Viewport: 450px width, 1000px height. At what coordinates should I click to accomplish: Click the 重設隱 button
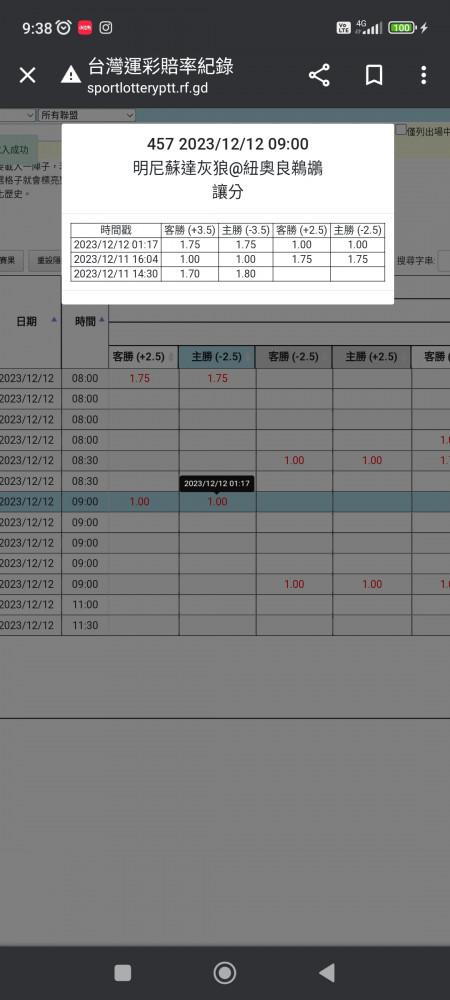[50, 261]
